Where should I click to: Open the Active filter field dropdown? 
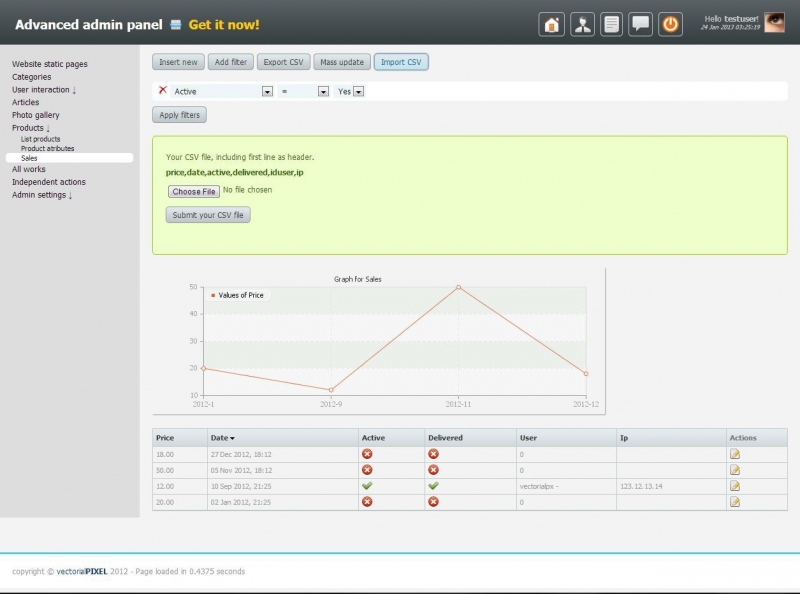267,91
